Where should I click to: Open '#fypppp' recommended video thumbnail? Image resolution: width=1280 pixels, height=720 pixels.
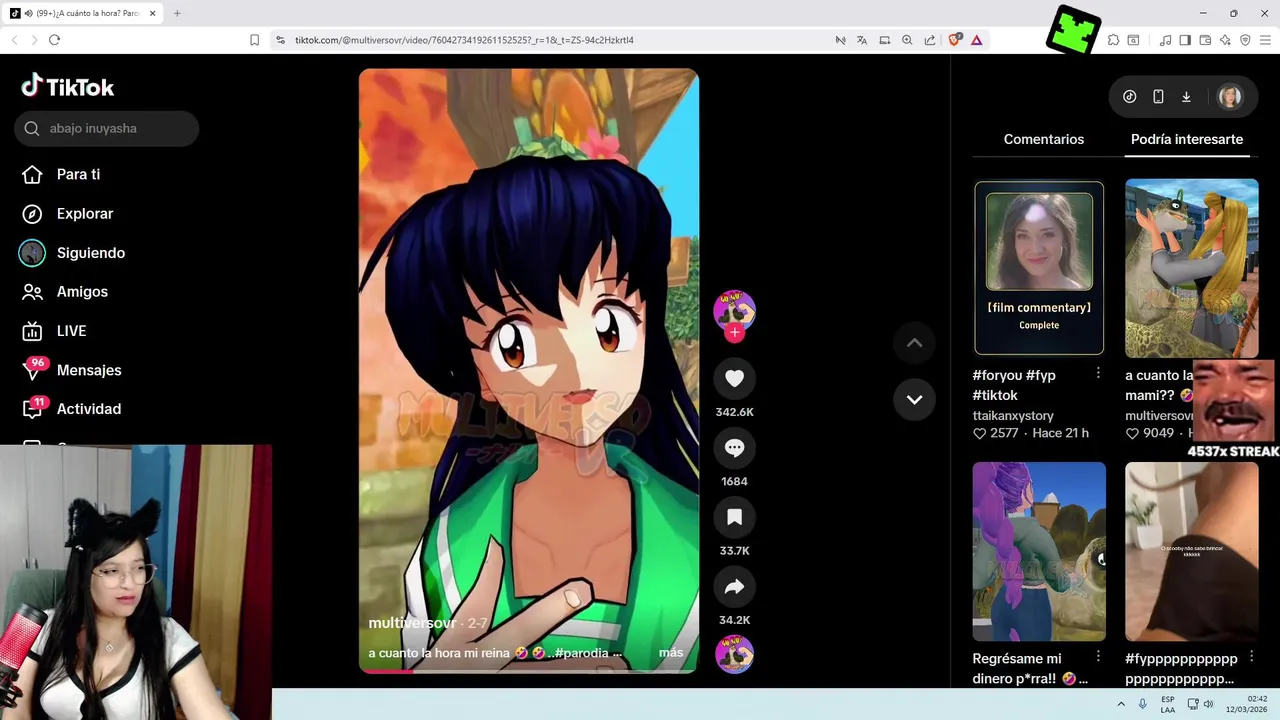[1192, 551]
